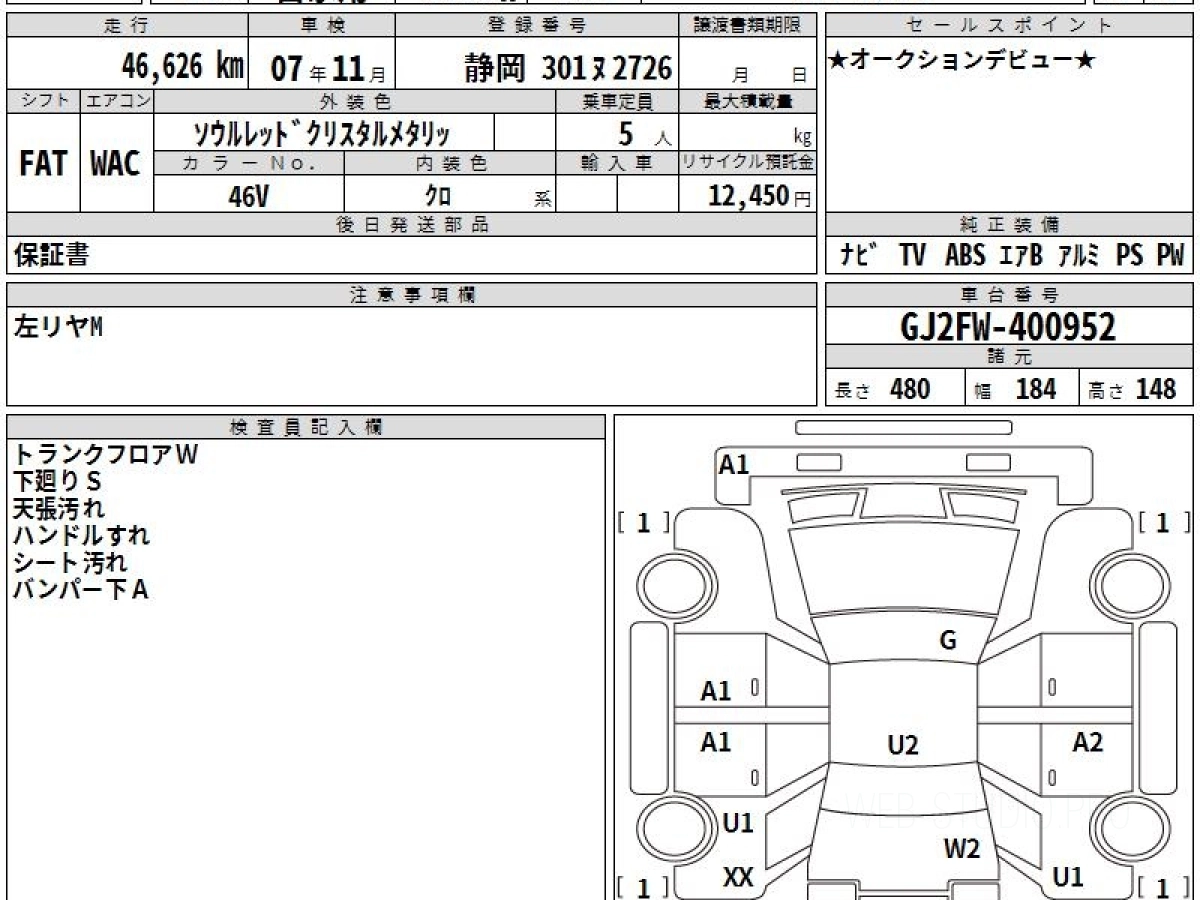
Task: Select the TV equipment item
Action: point(912,256)
